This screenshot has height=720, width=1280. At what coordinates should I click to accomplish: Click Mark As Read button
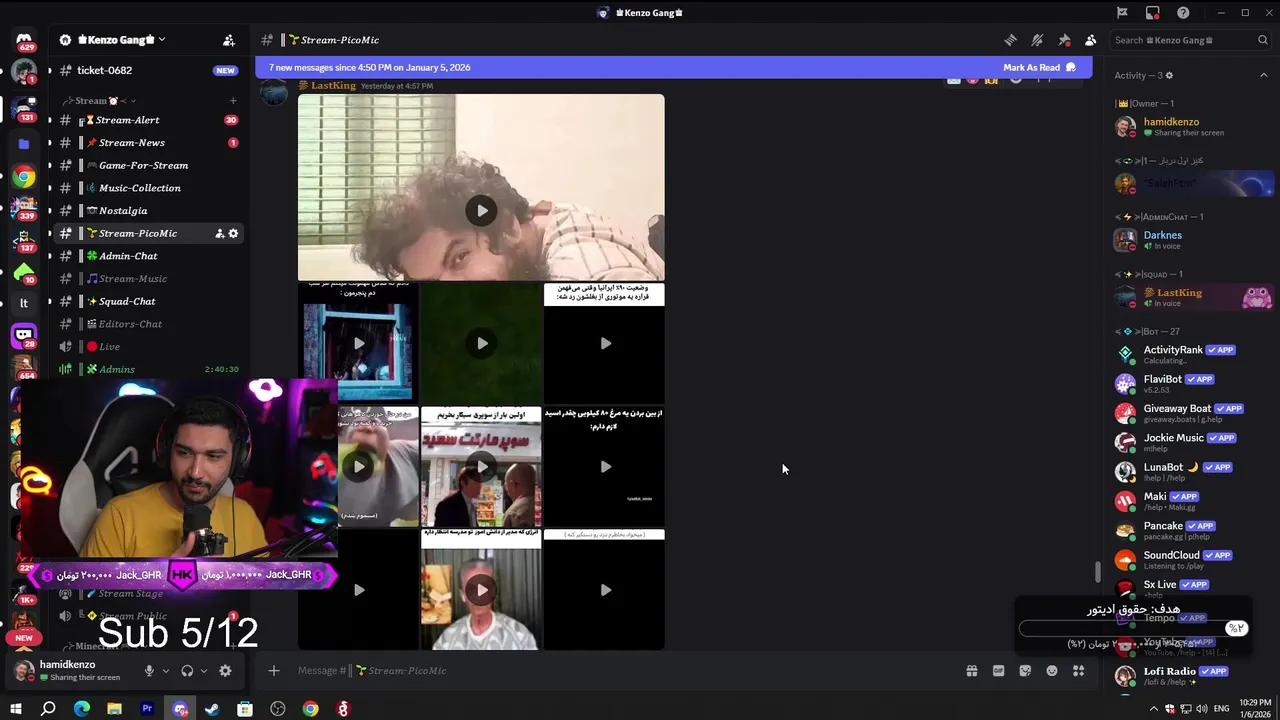click(x=1039, y=67)
